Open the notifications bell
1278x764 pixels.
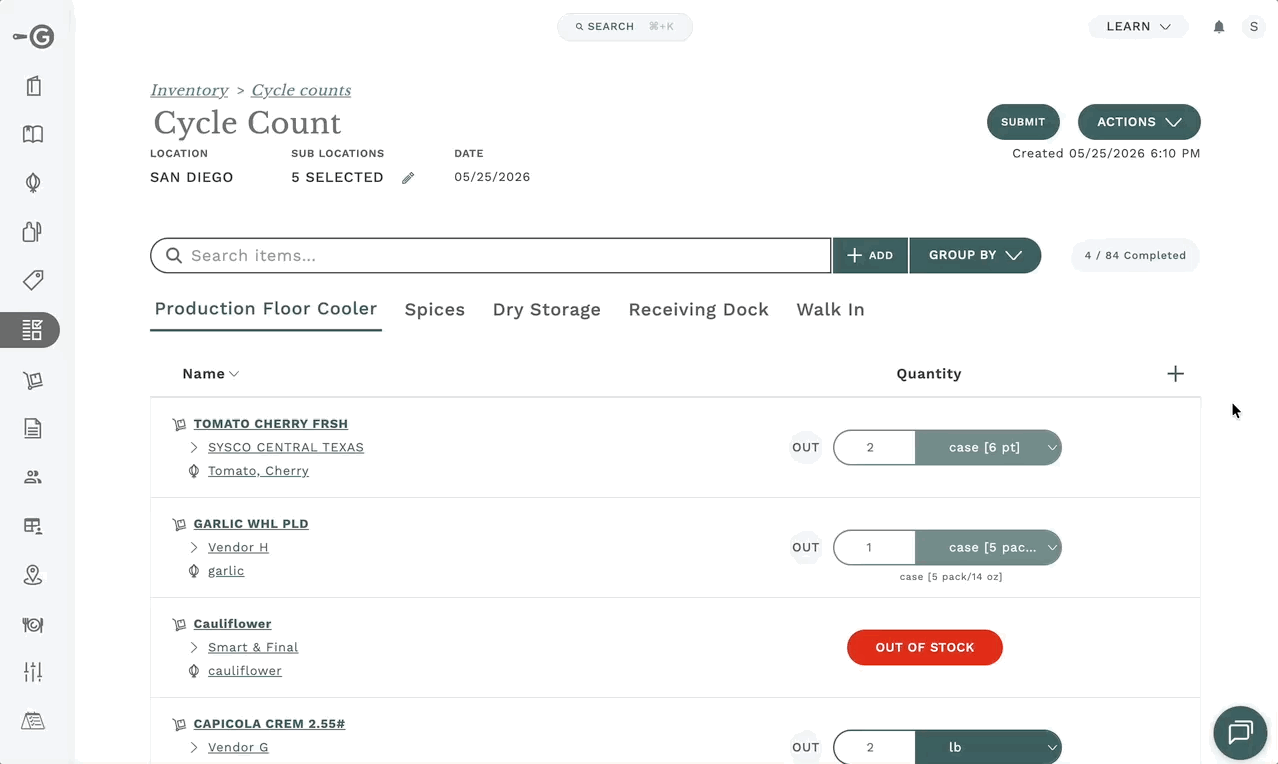click(x=1219, y=27)
